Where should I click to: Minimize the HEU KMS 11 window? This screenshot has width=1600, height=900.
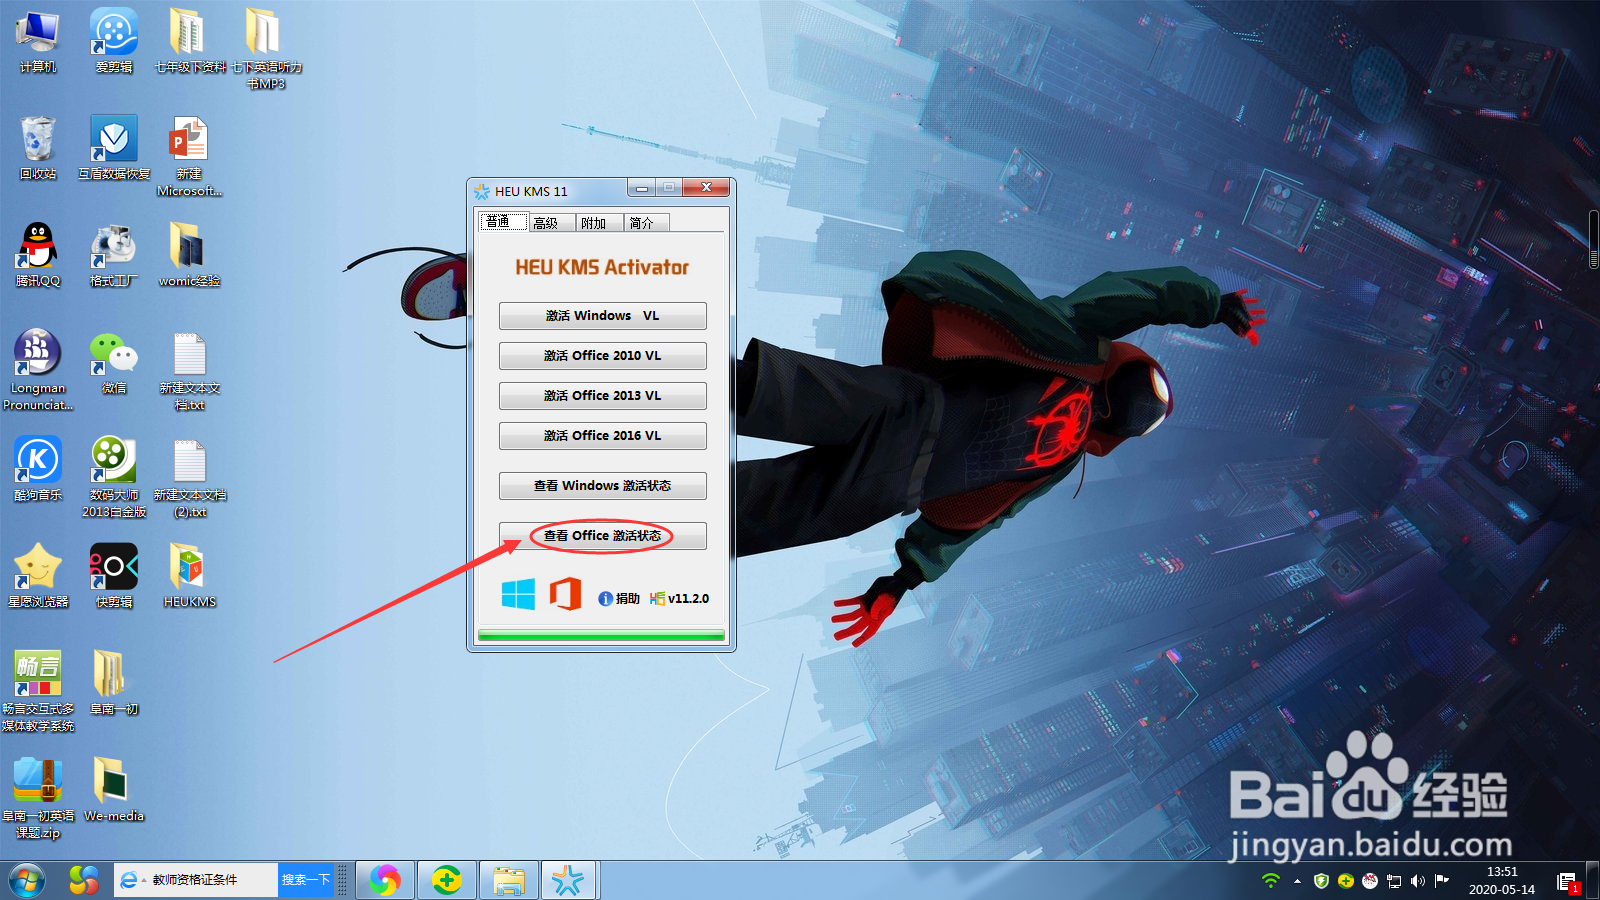[x=642, y=188]
